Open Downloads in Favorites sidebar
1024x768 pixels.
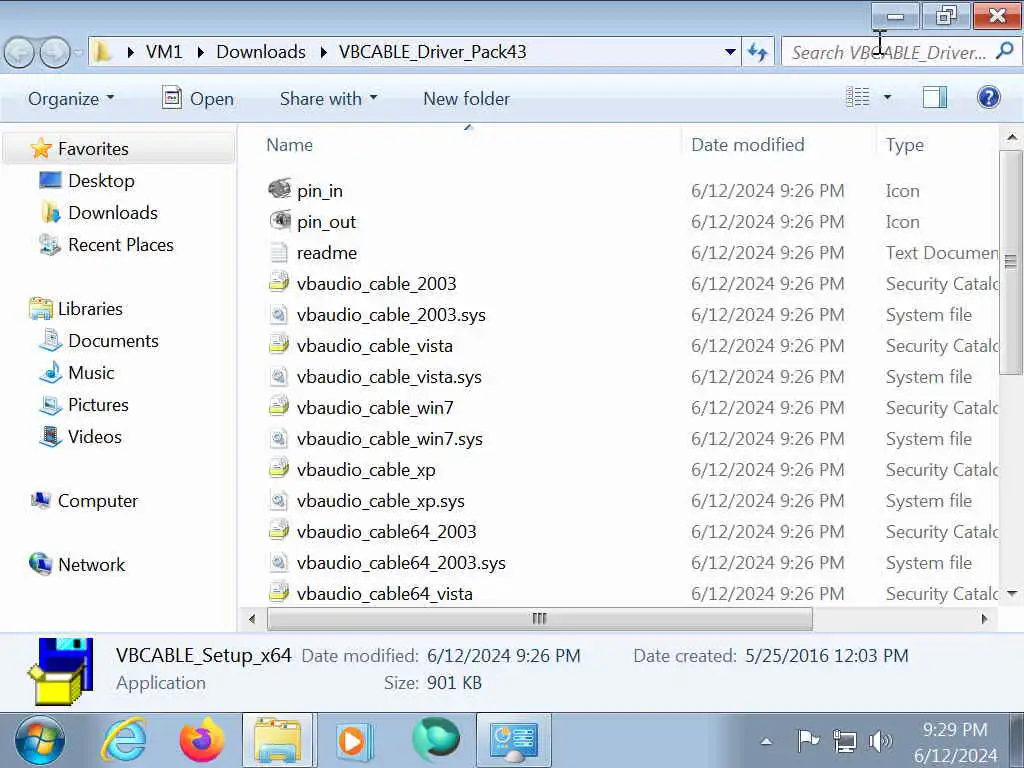coord(113,212)
